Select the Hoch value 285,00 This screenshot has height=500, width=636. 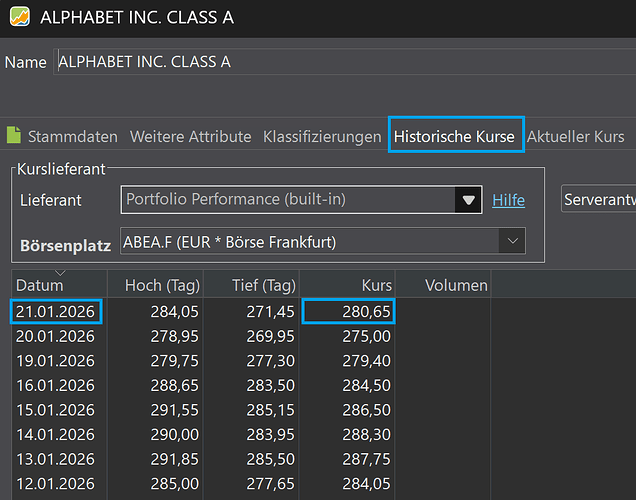pos(174,483)
